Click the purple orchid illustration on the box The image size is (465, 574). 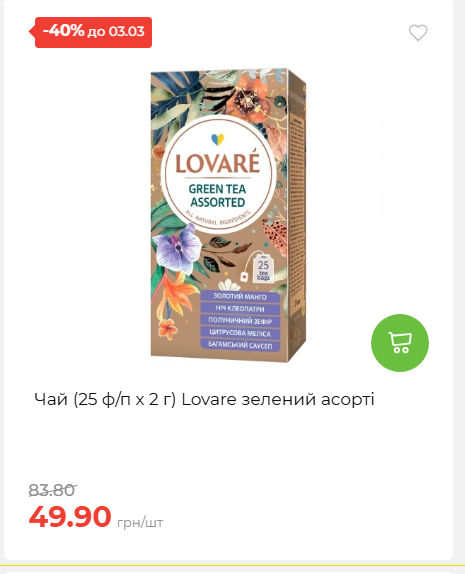(177, 248)
